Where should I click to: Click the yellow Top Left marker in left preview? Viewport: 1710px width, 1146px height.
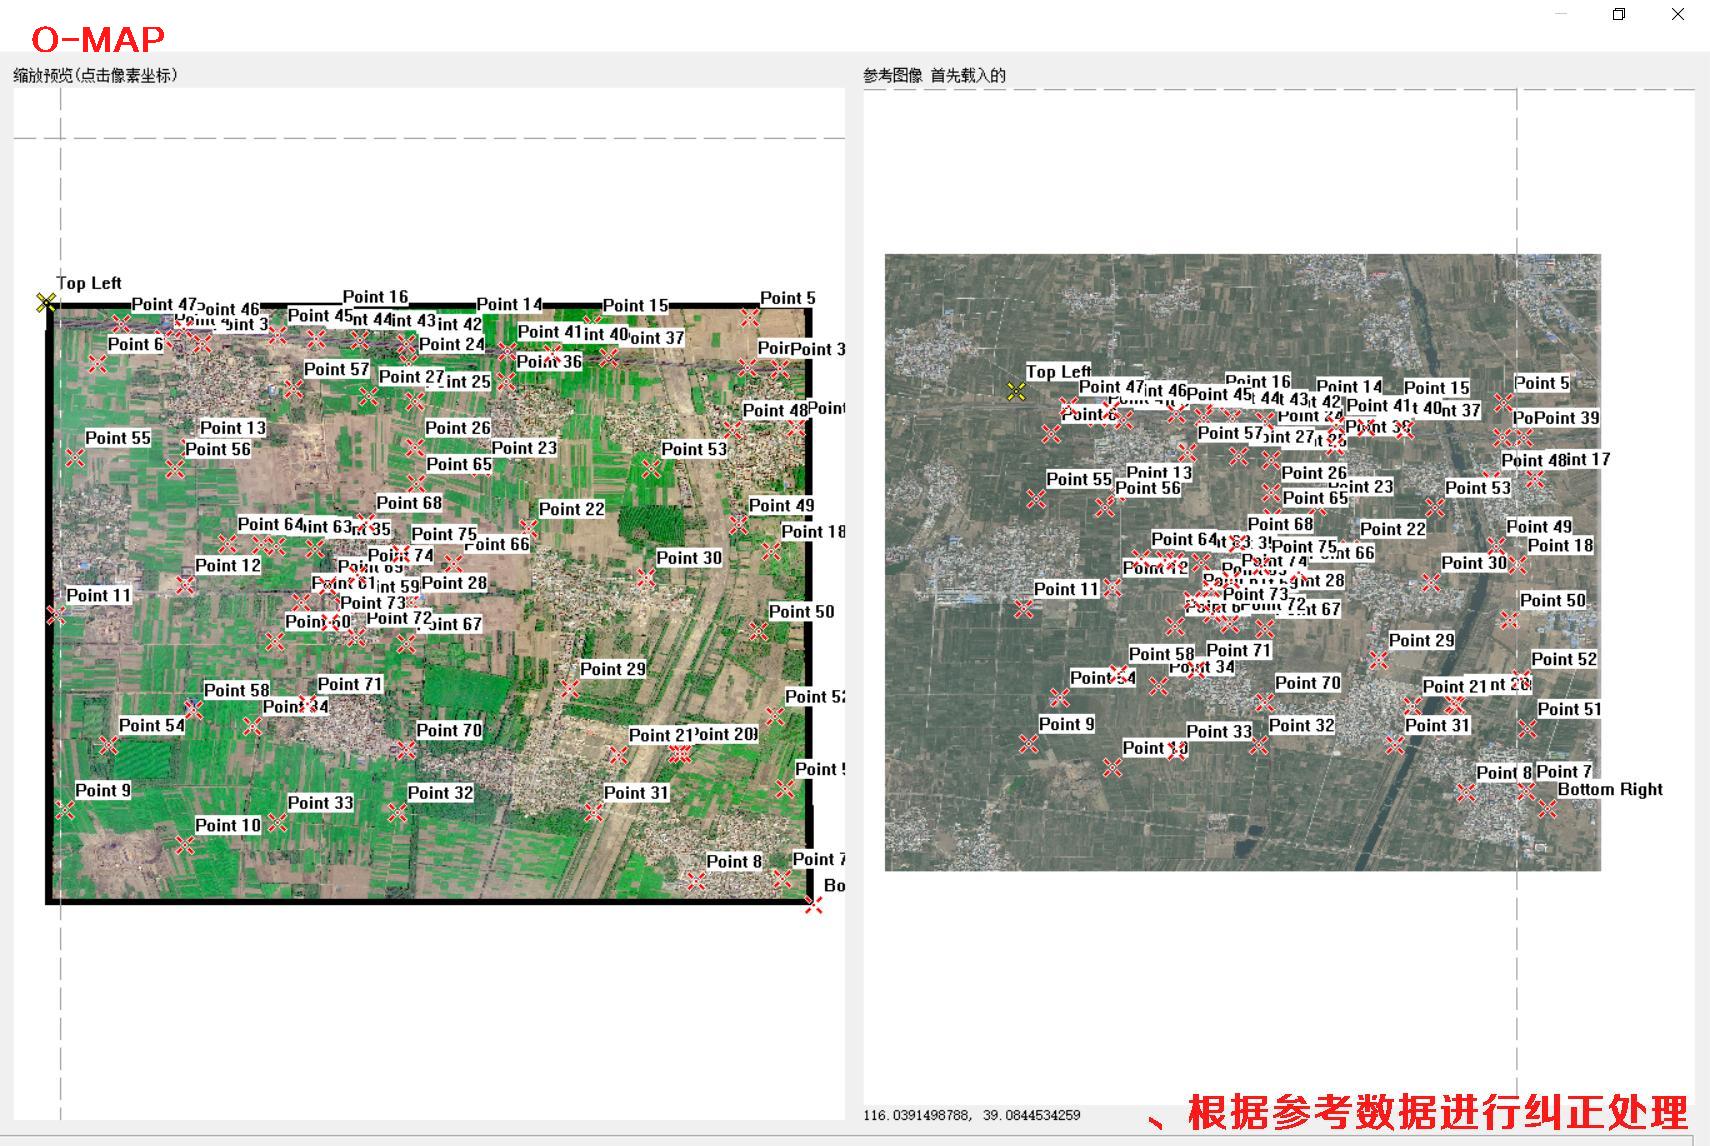click(45, 302)
